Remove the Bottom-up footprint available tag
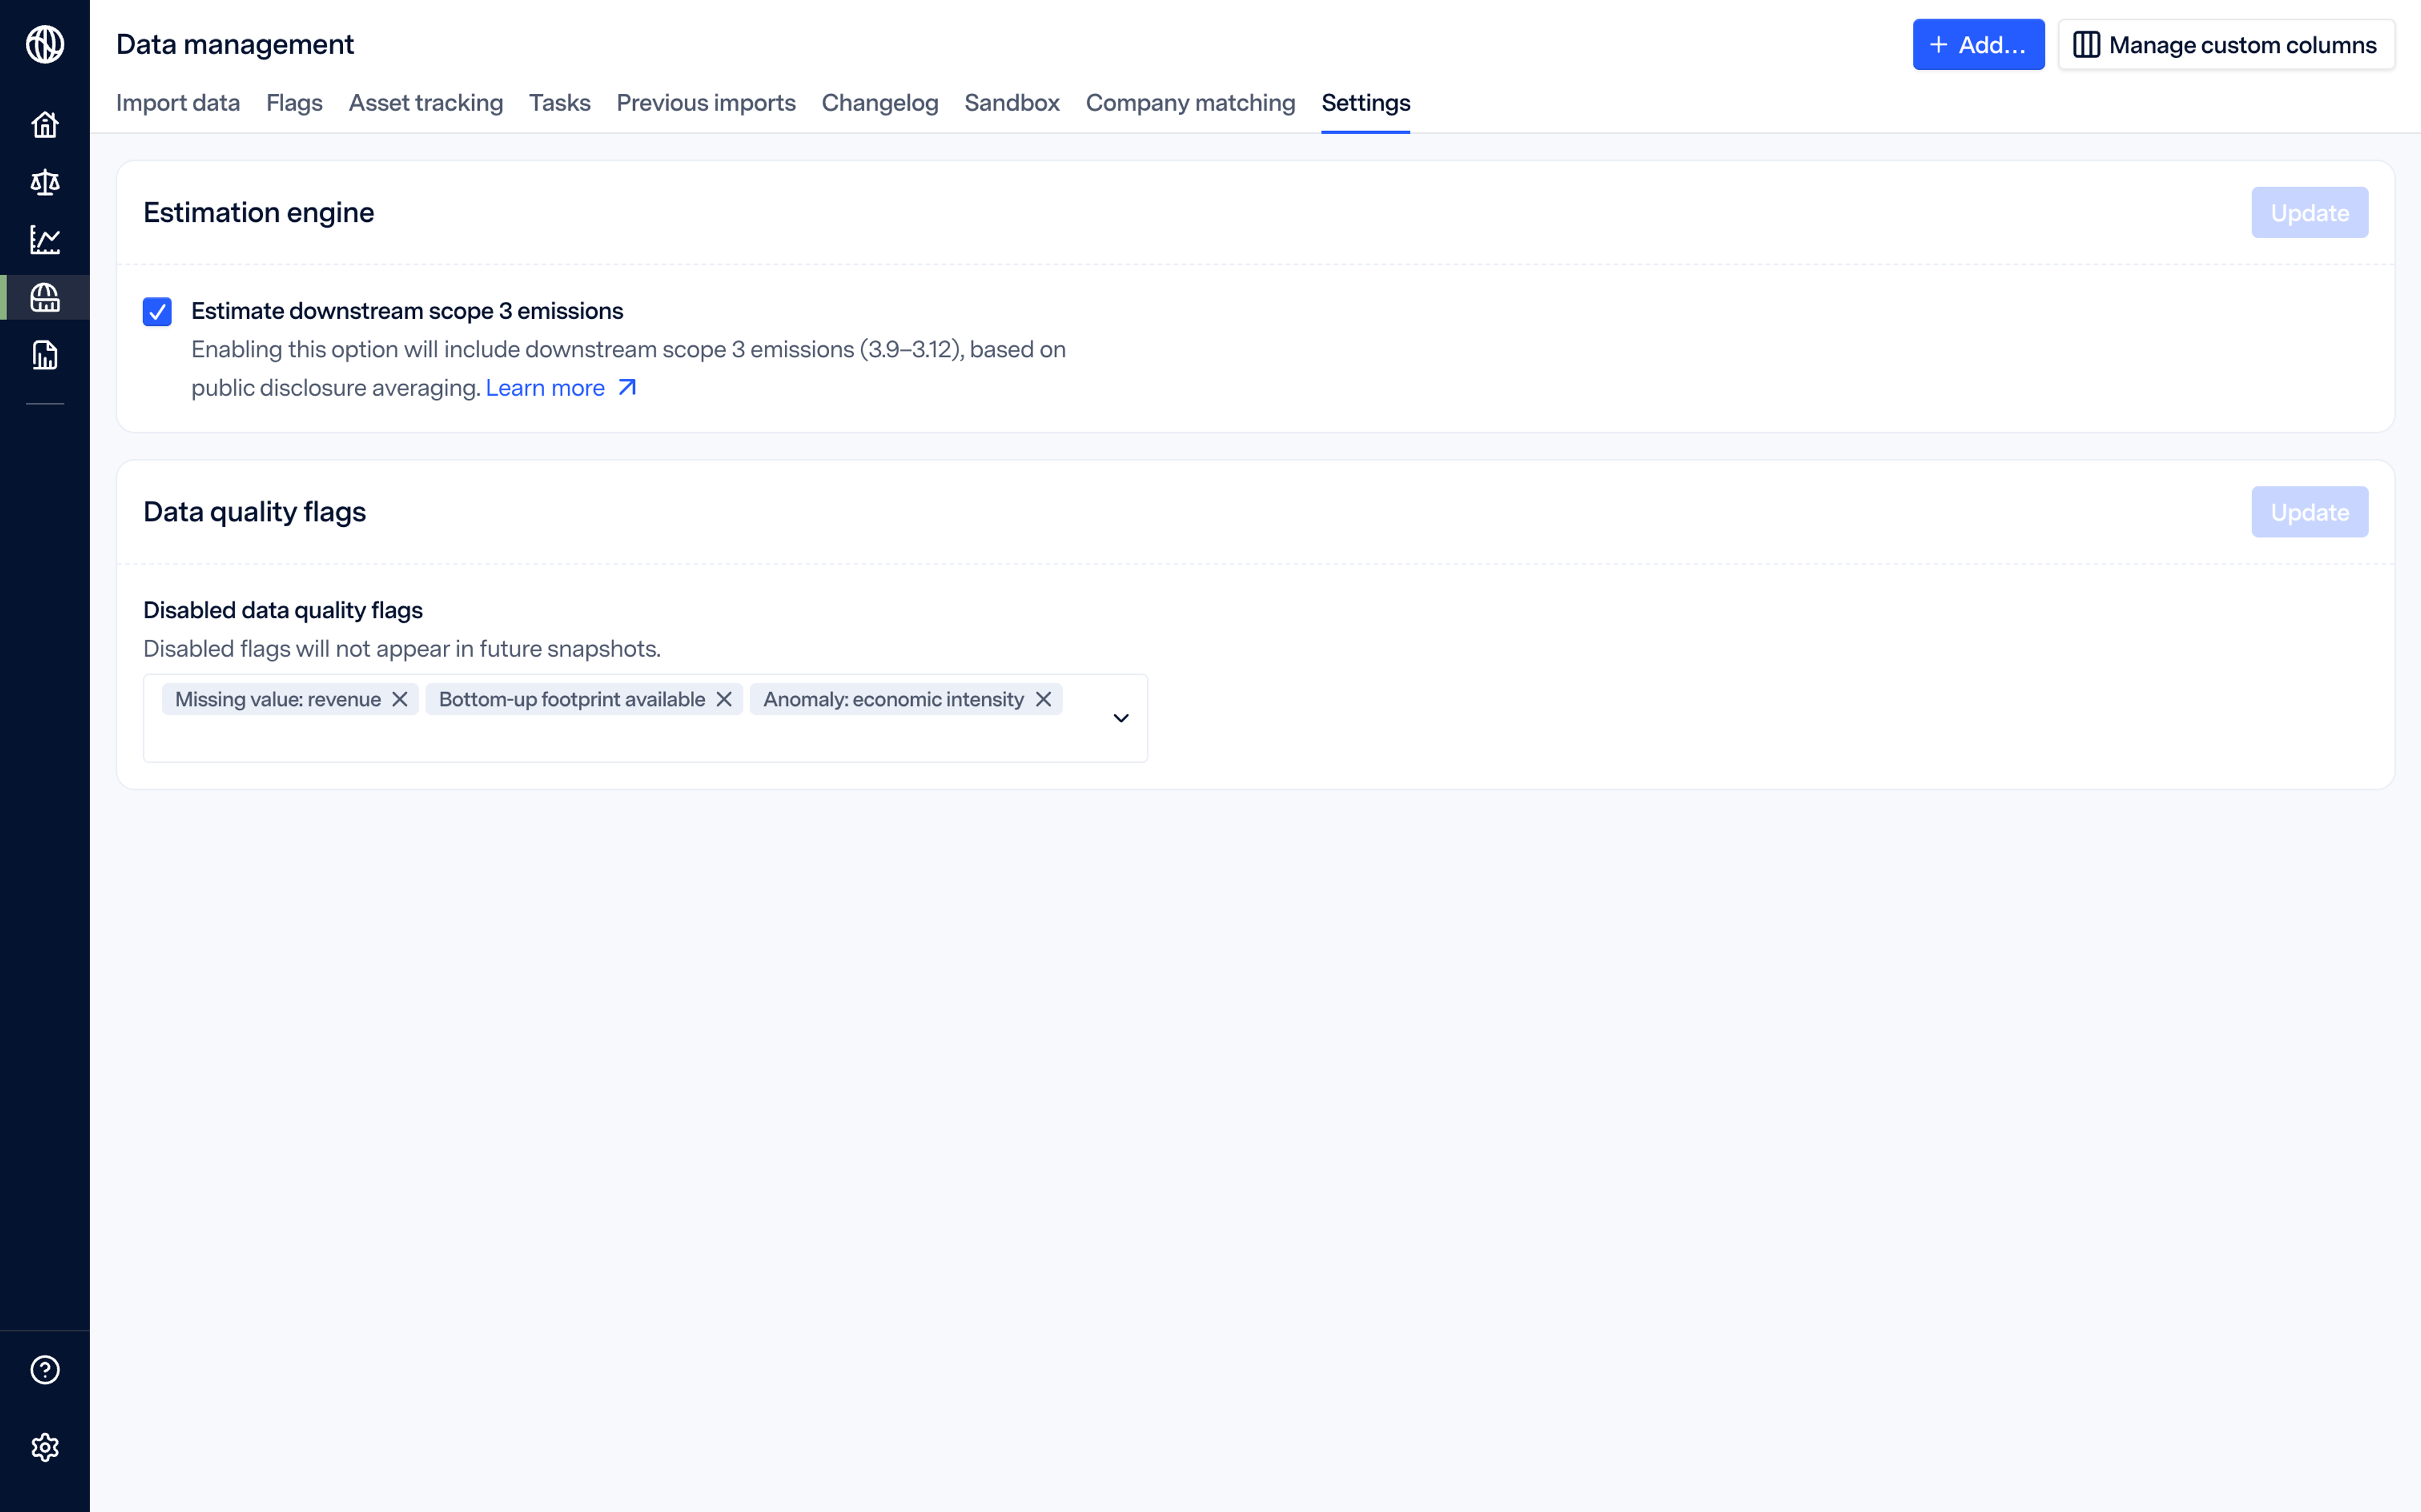 tap(724, 699)
